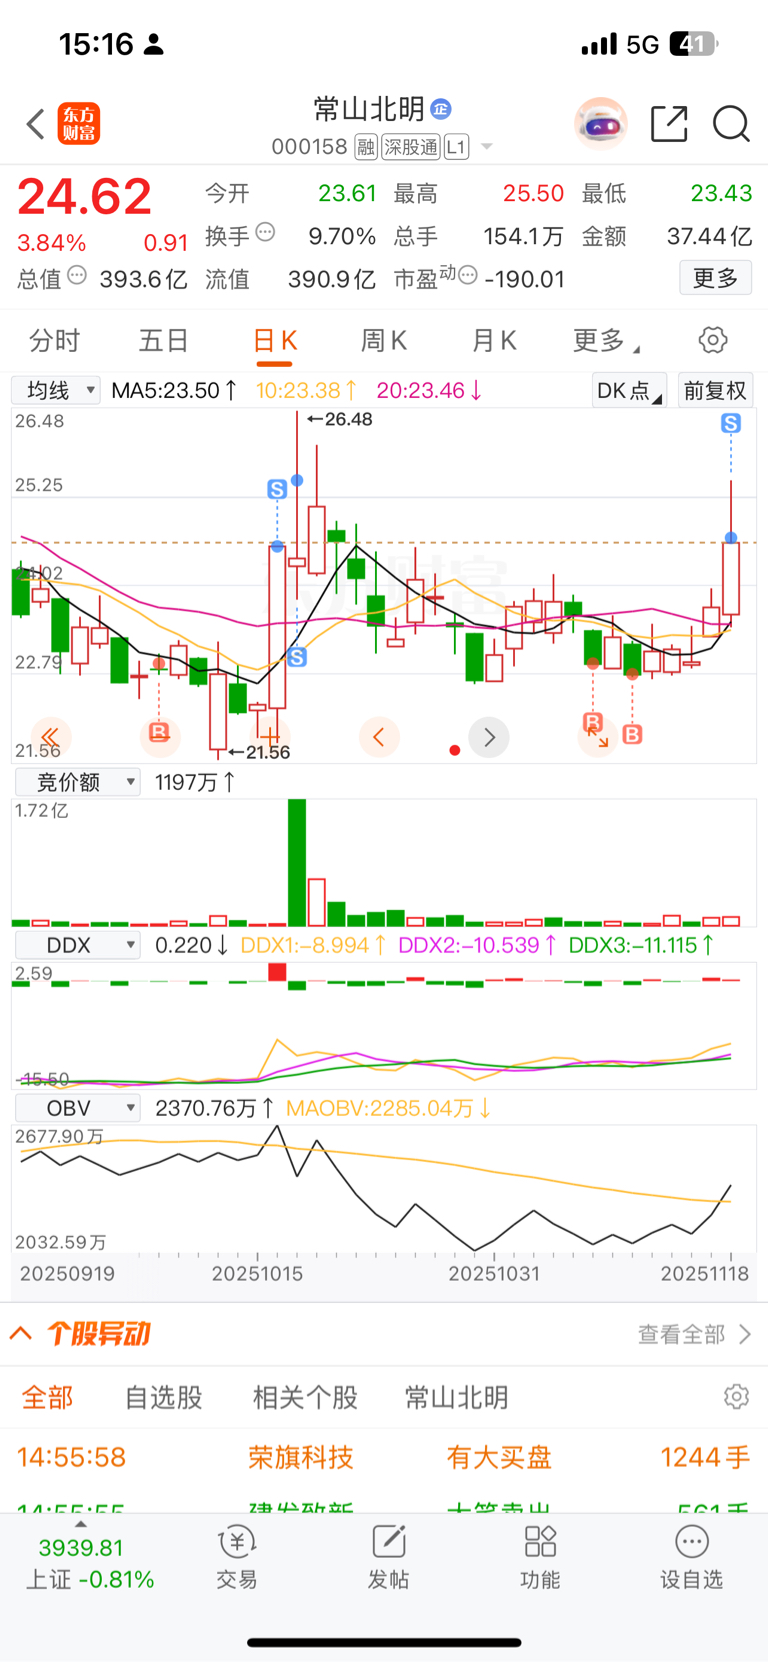Tap the 总值 info icon
The width and height of the screenshot is (768, 1662).
(x=77, y=275)
